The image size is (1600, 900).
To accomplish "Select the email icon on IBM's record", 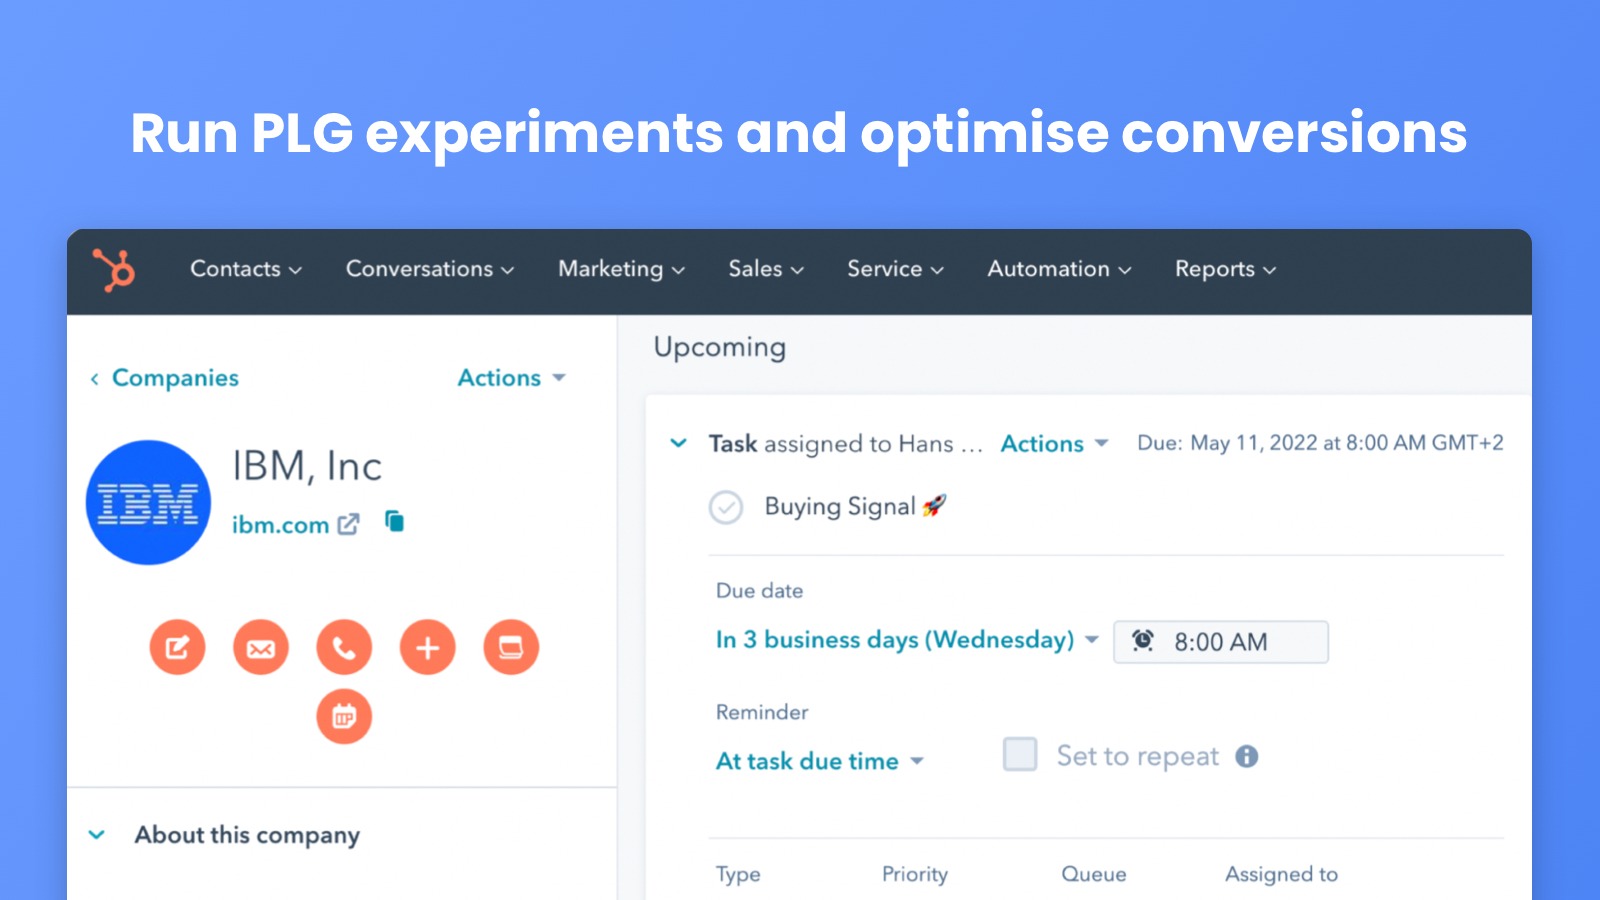I will pyautogui.click(x=260, y=647).
